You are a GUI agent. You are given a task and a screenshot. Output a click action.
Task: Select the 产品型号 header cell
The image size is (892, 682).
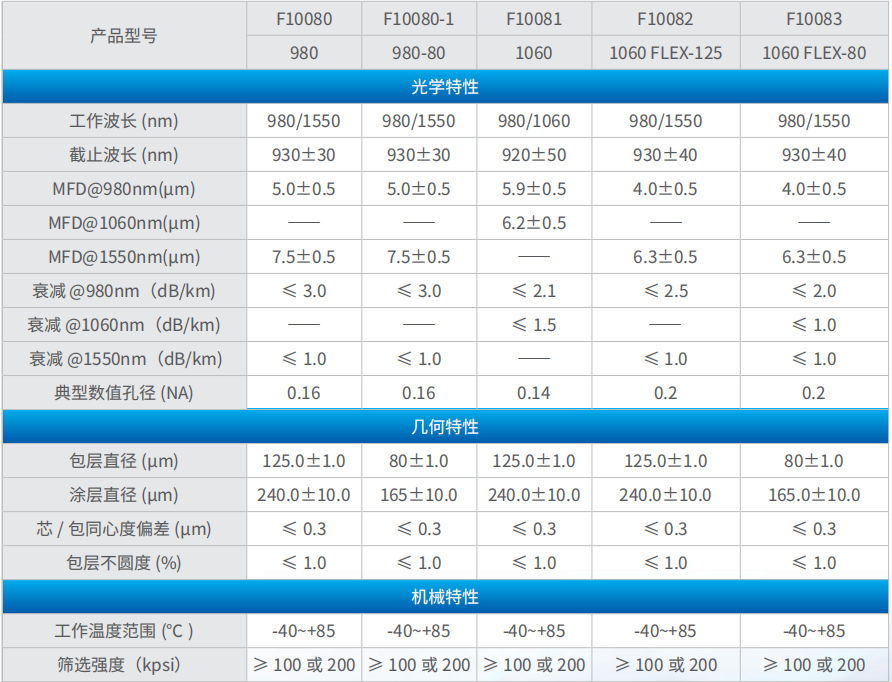tap(124, 35)
